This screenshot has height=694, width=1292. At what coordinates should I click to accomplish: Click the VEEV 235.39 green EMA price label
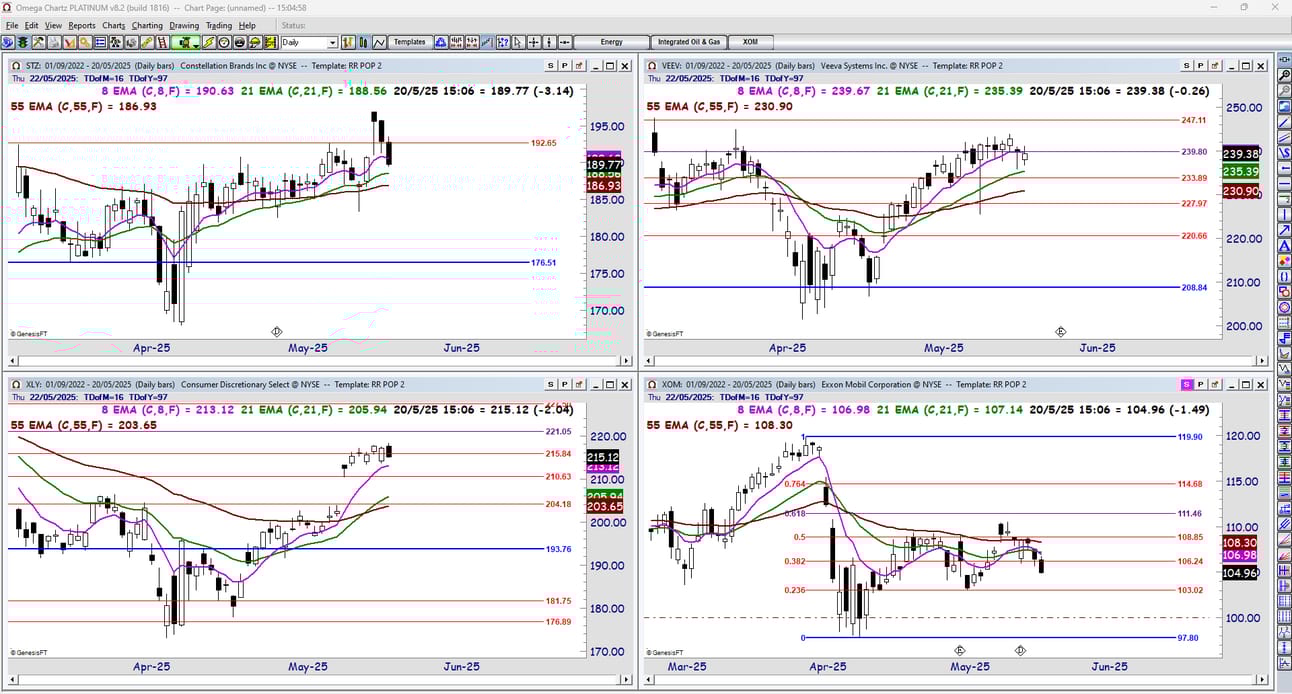coord(1241,172)
